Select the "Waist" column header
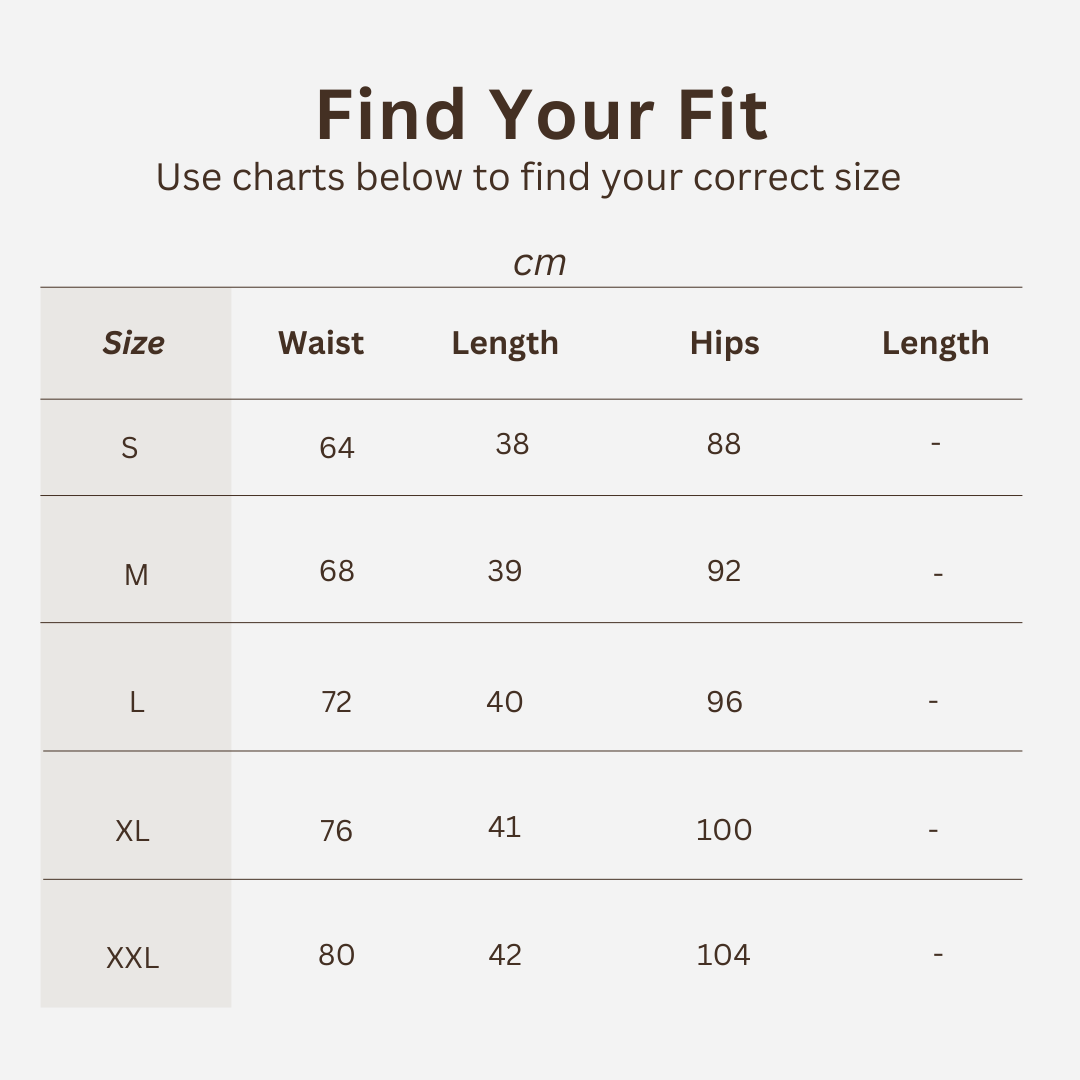 click(x=320, y=343)
